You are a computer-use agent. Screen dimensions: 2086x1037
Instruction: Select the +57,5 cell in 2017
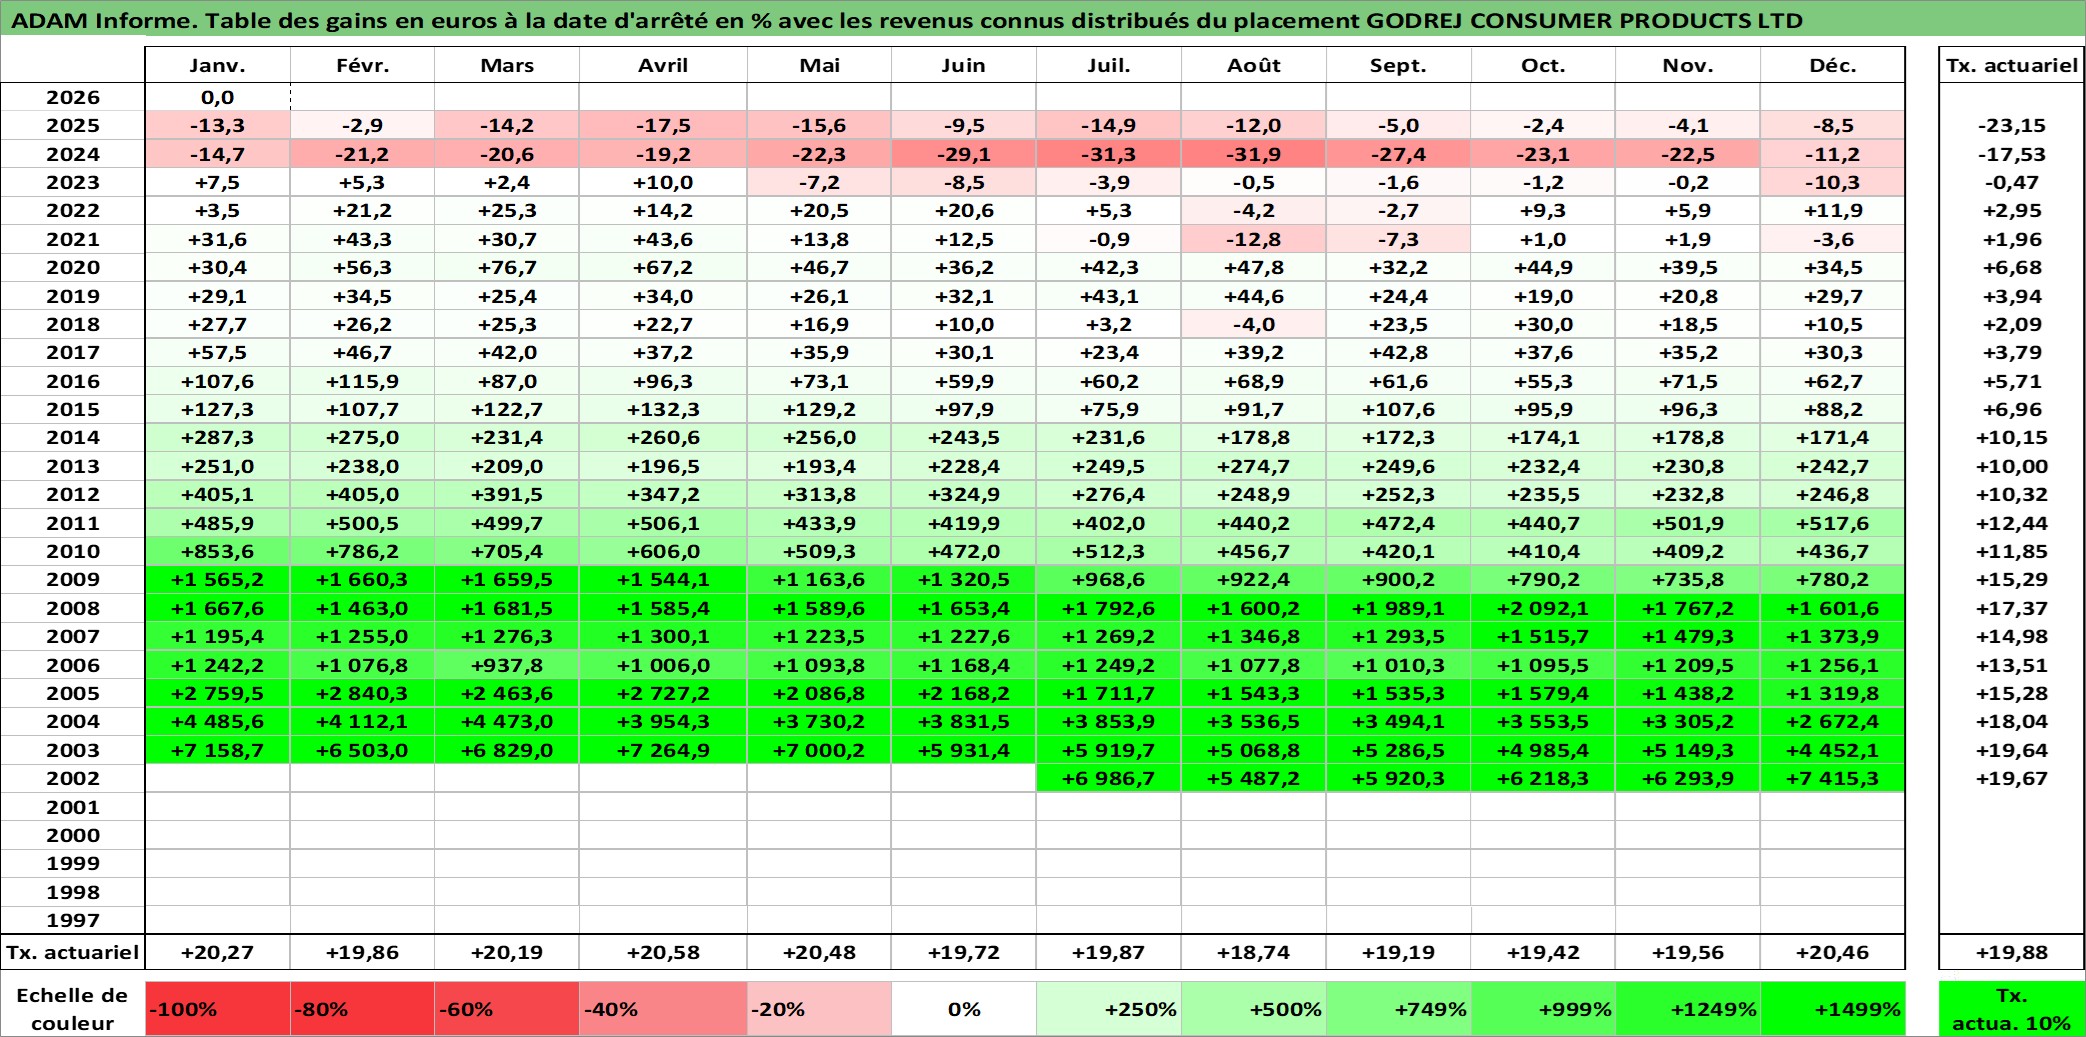(x=218, y=352)
